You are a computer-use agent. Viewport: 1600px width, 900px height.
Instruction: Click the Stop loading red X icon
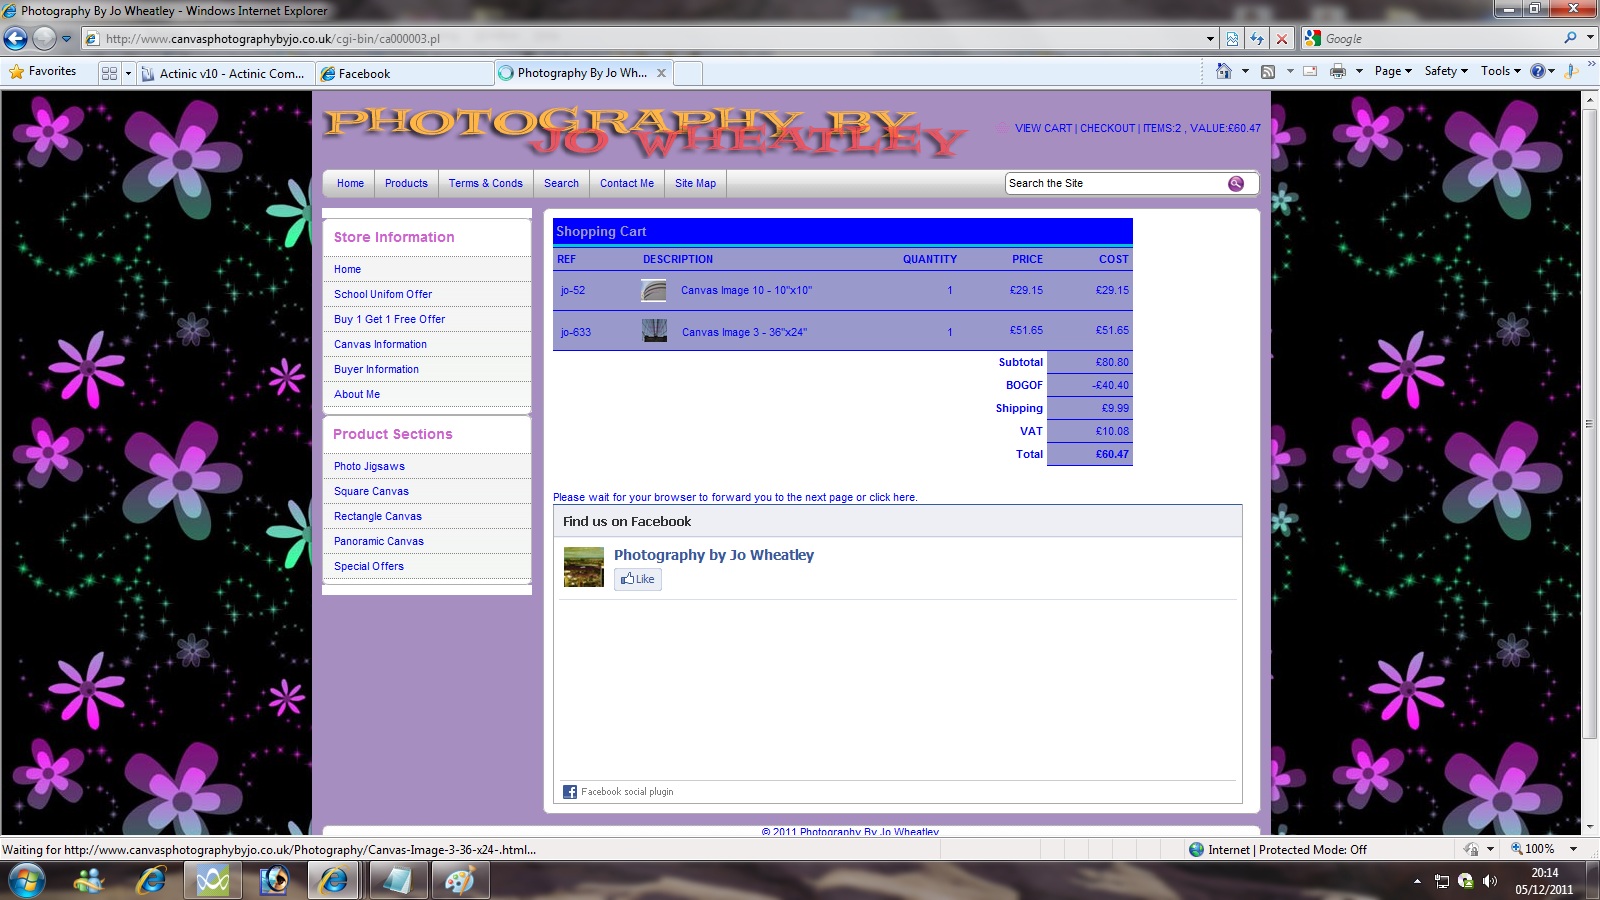(1282, 39)
